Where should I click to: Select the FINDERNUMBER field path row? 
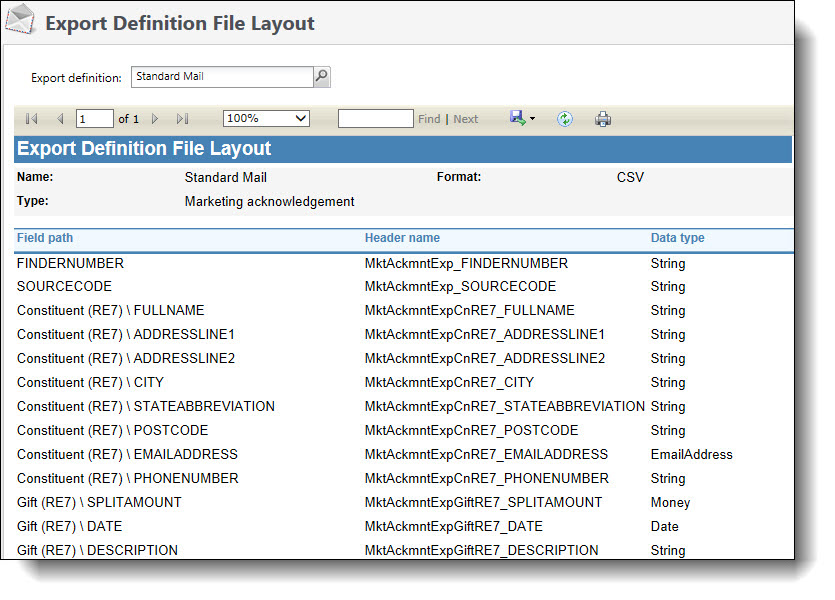click(70, 264)
